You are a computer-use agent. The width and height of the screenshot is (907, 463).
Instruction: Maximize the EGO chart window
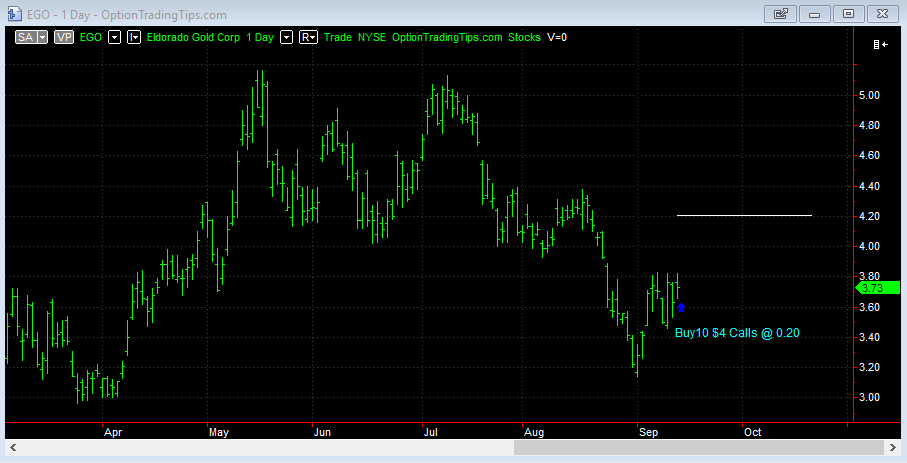tap(849, 14)
